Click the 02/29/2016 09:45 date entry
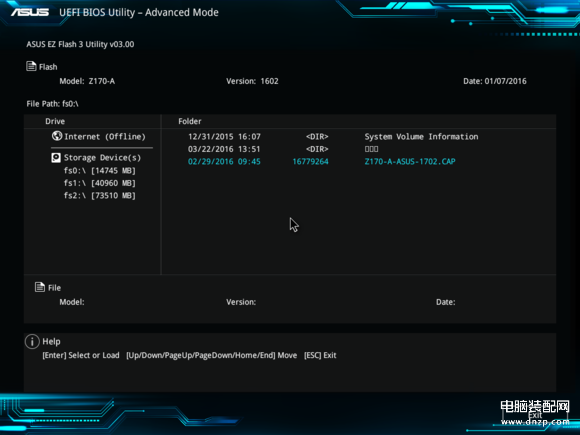580x435 pixels. point(224,162)
